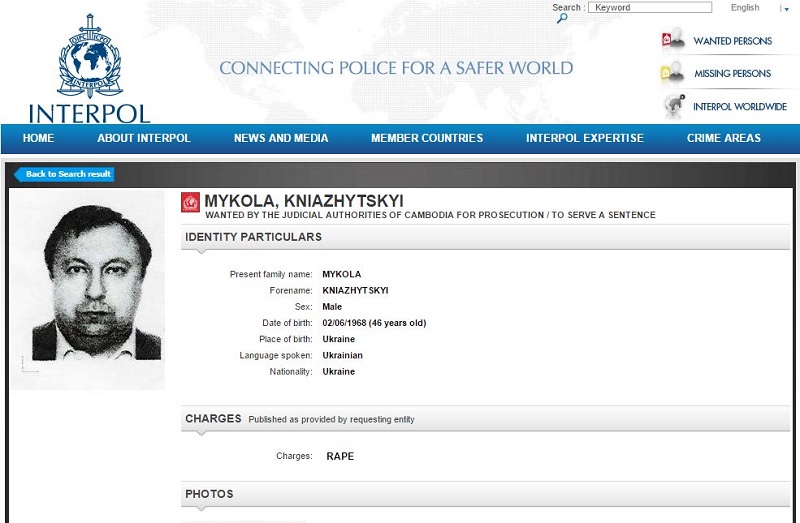Select the family name value MYKOLA
800x523 pixels.
(341, 274)
